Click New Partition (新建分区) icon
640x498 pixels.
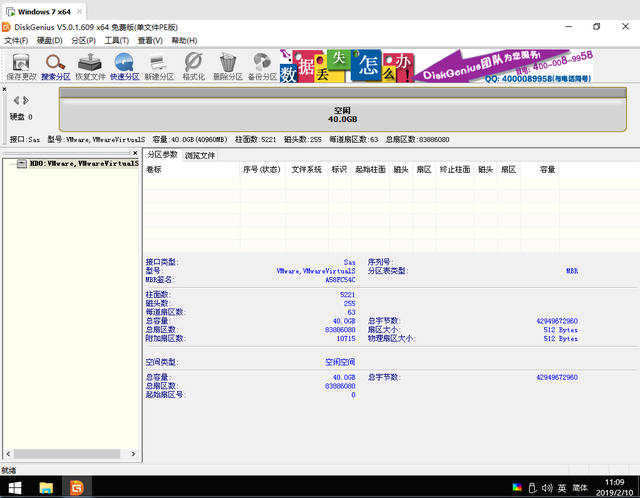pos(159,67)
